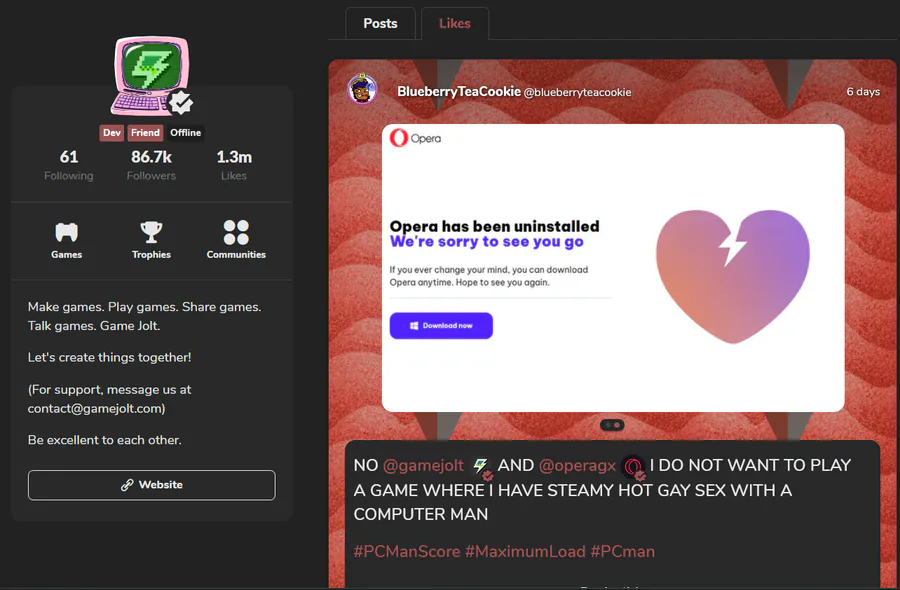Image resolution: width=900 pixels, height=590 pixels.
Task: Open the Games controller icon
Action: (67, 232)
